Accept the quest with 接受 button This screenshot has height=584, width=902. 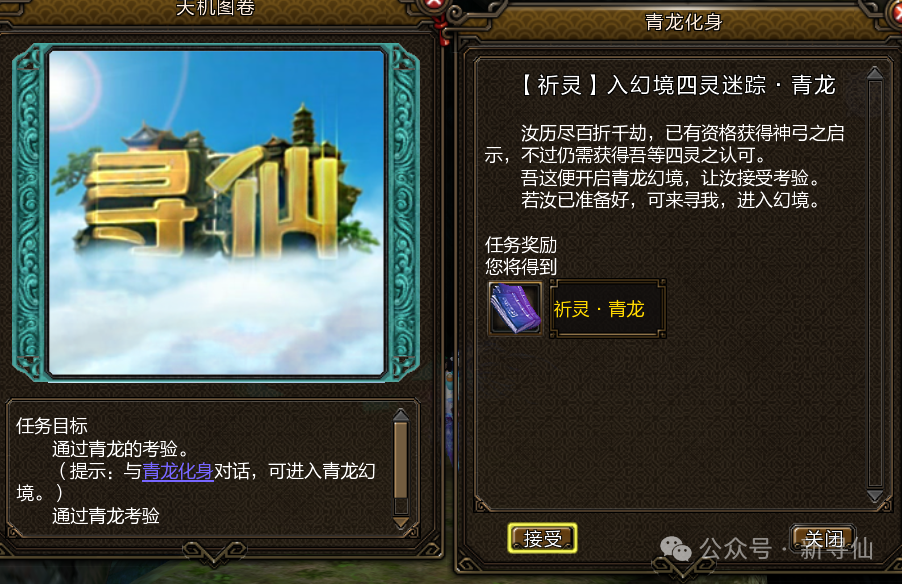point(542,539)
